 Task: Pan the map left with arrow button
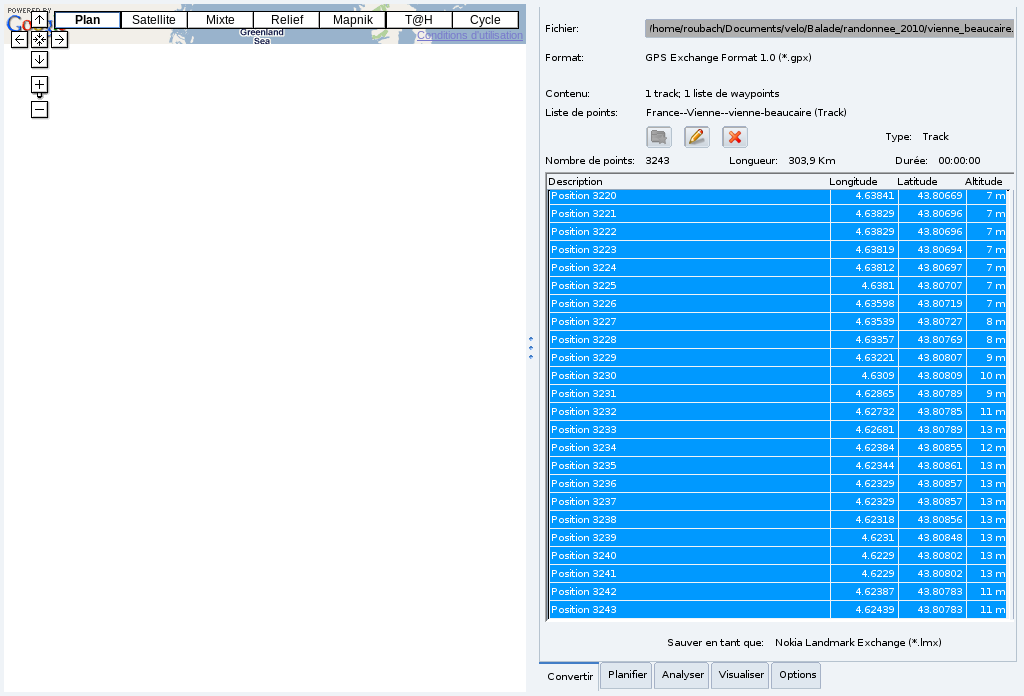coord(20,40)
